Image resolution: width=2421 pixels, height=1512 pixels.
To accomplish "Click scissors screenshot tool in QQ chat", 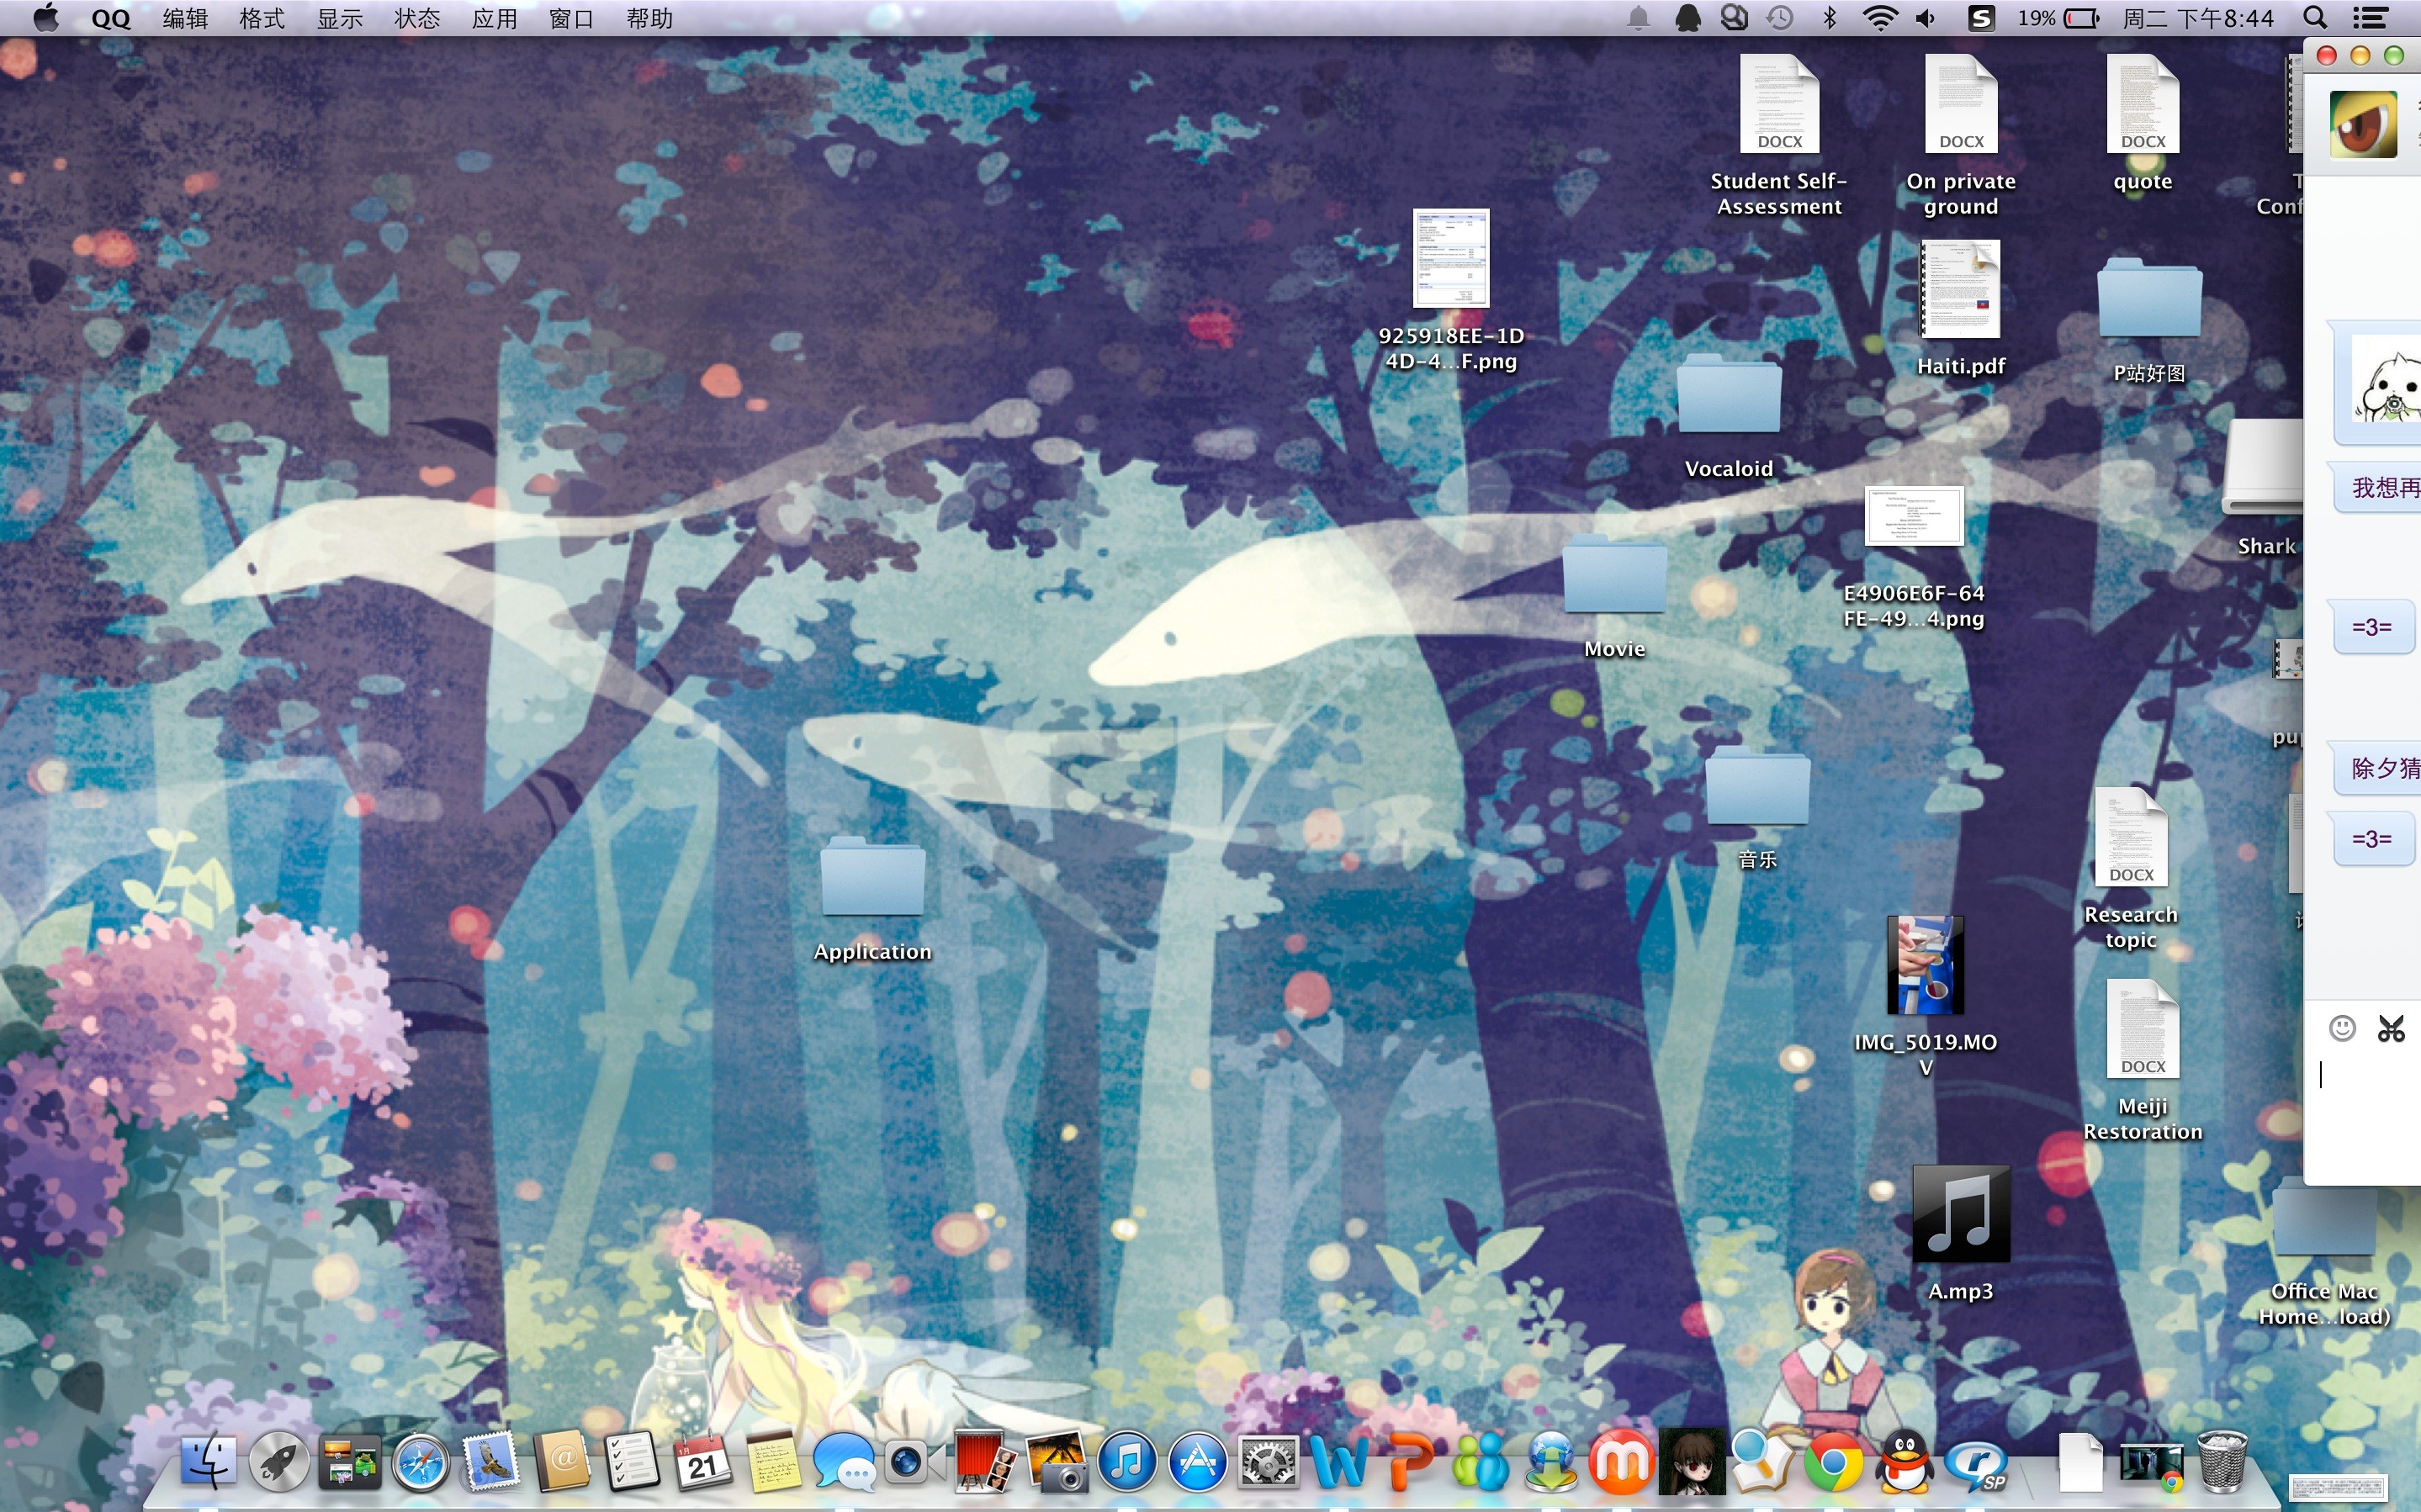I will point(2391,1028).
